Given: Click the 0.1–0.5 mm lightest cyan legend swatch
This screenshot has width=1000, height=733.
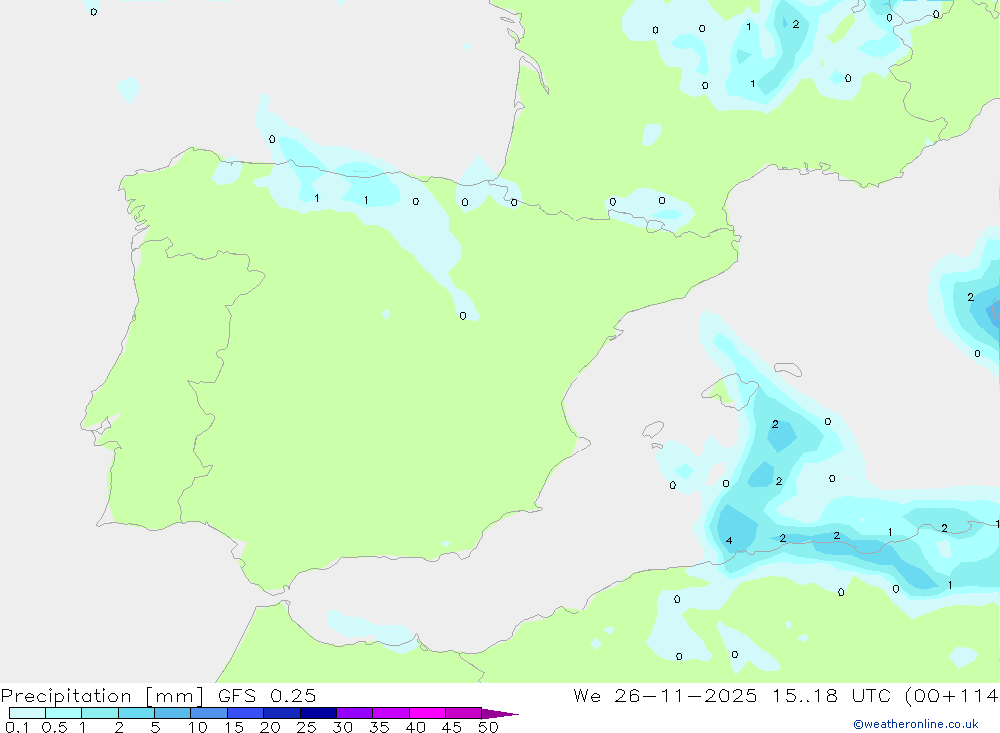Looking at the screenshot, I should tap(27, 713).
